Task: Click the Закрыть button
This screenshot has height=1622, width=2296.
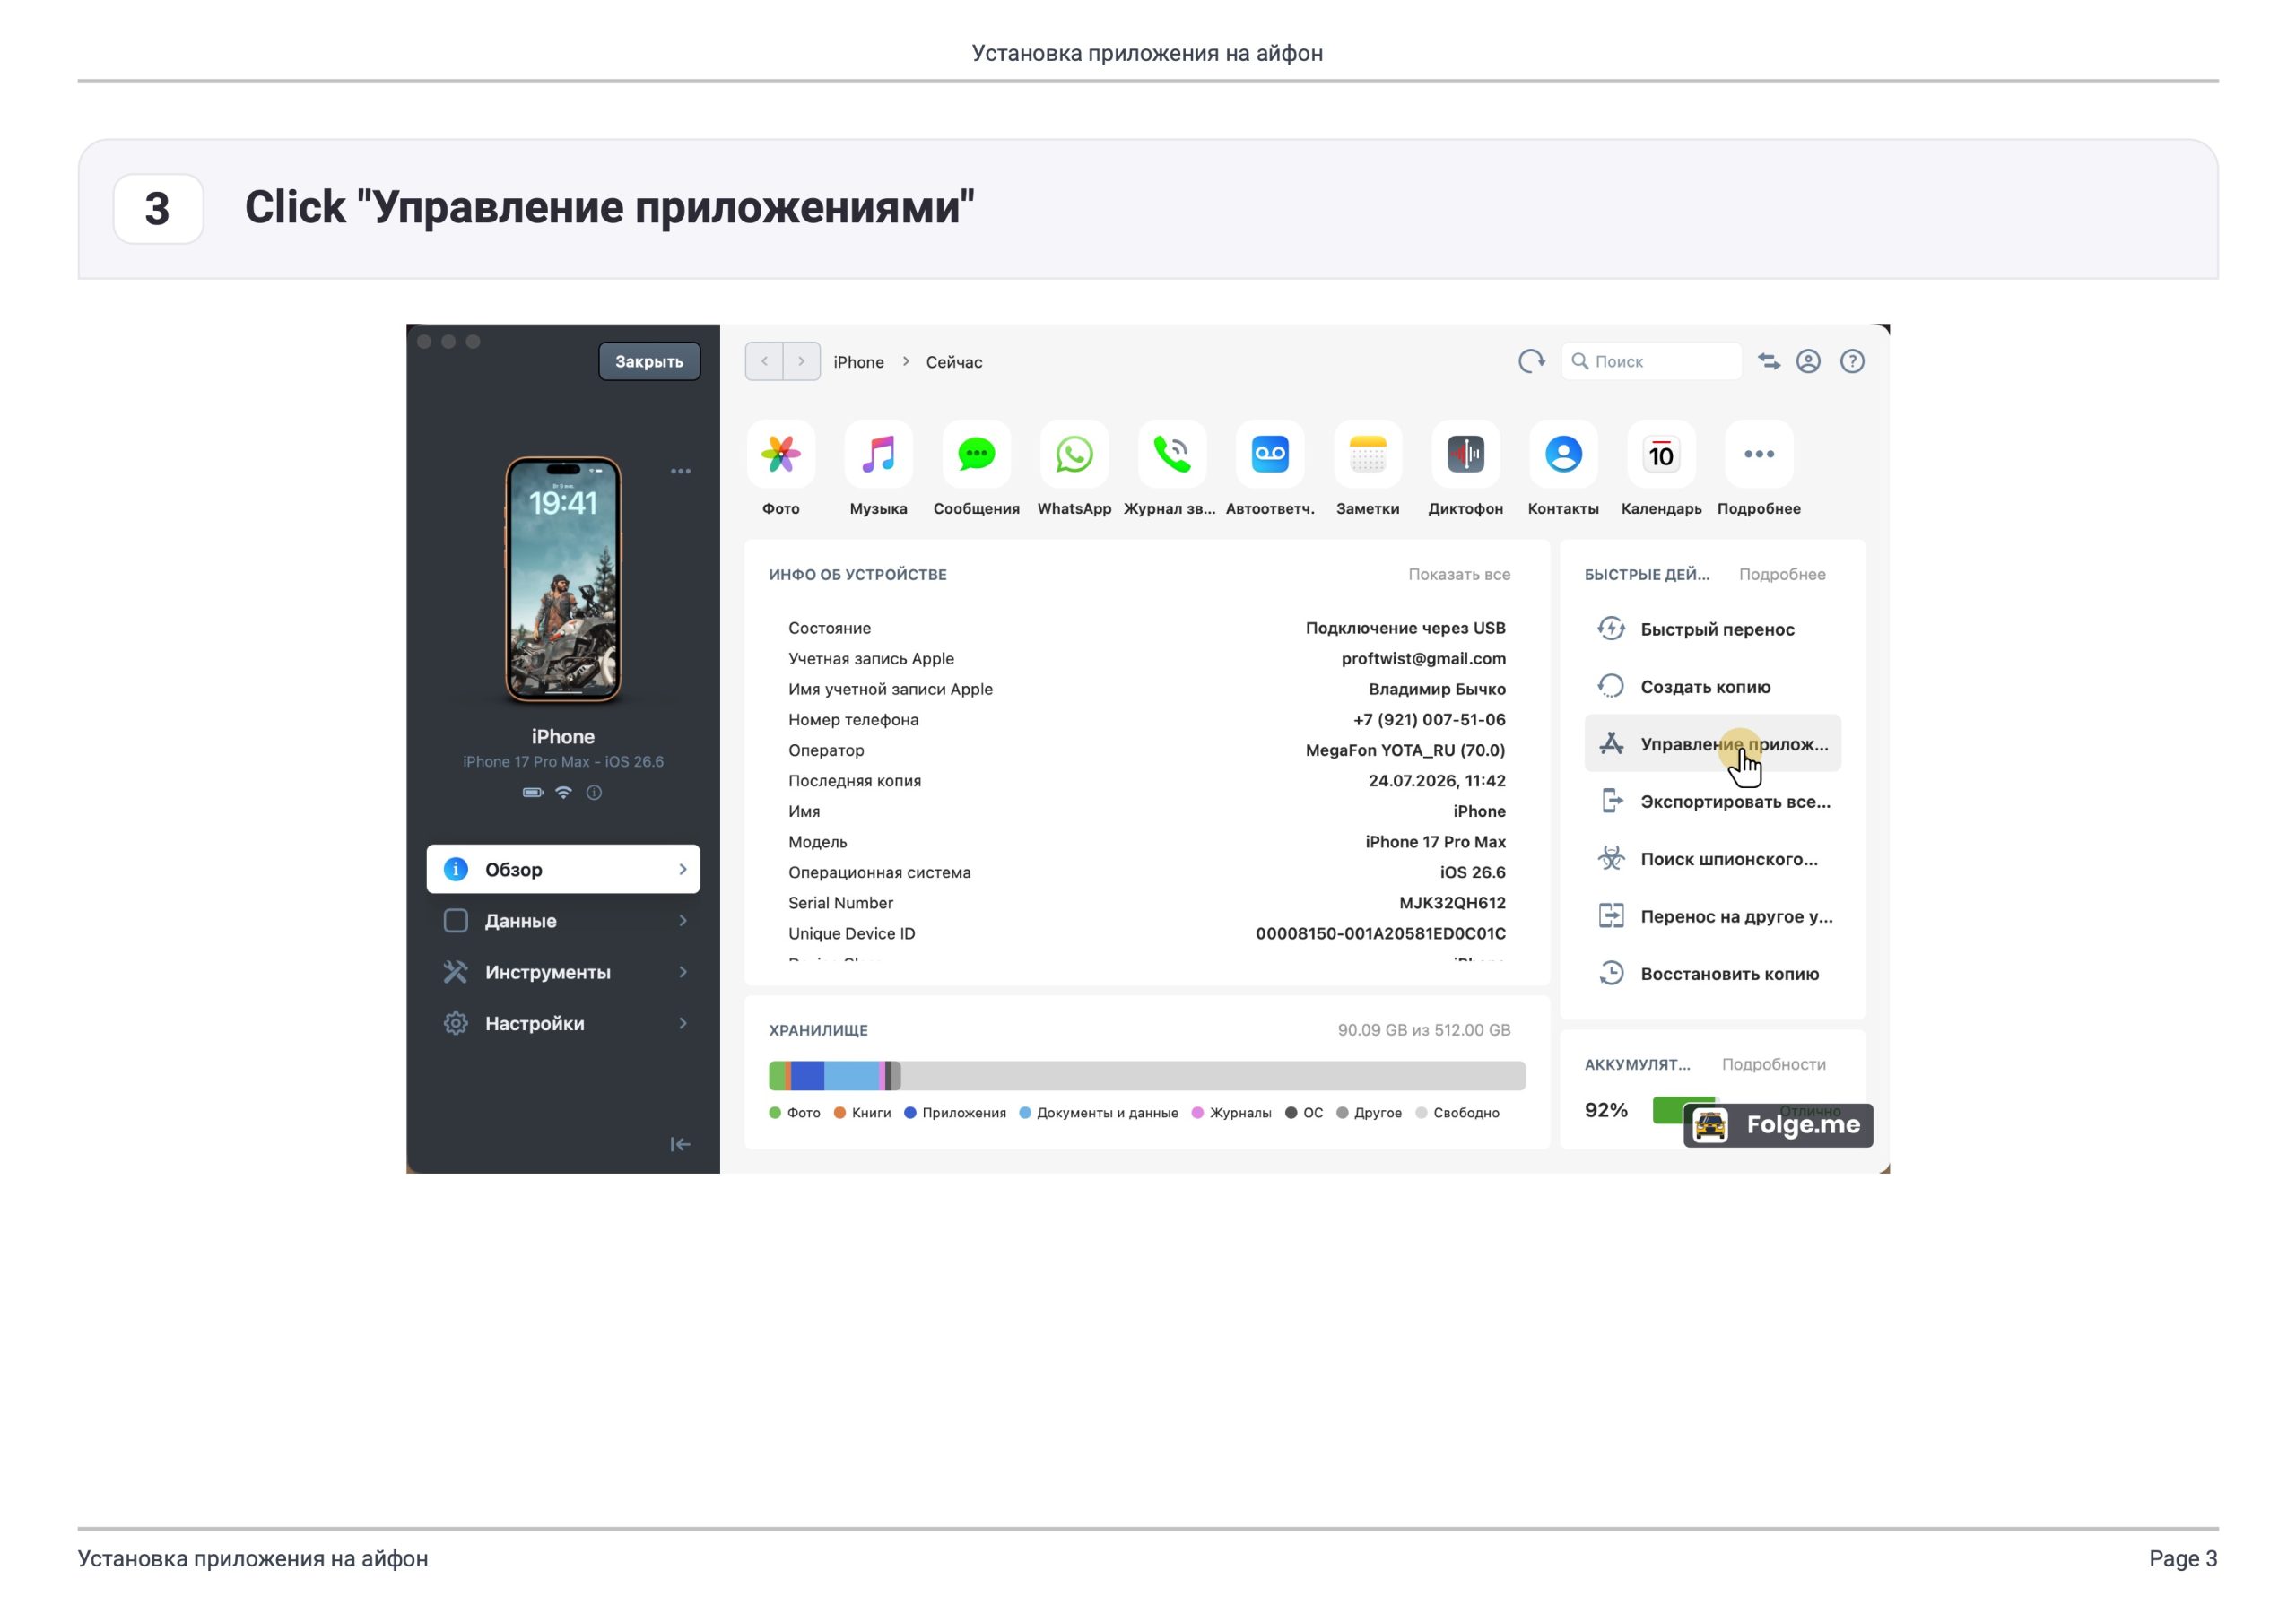Action: pos(649,361)
